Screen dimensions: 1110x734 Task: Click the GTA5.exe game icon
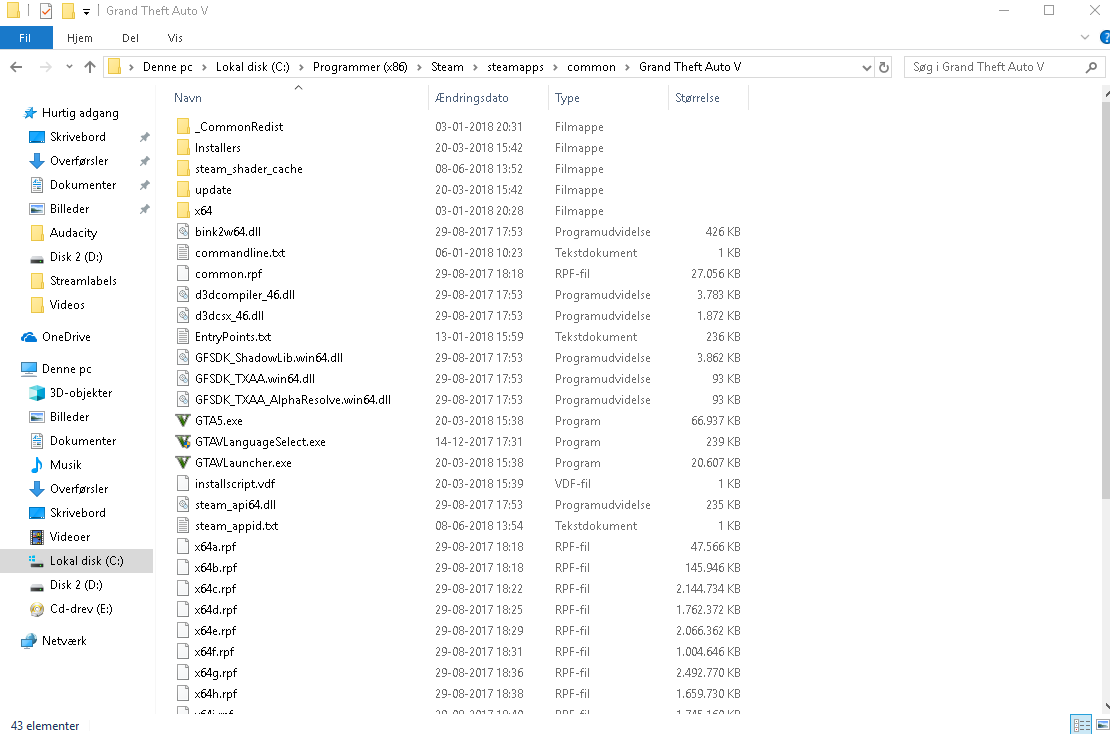[x=183, y=420]
